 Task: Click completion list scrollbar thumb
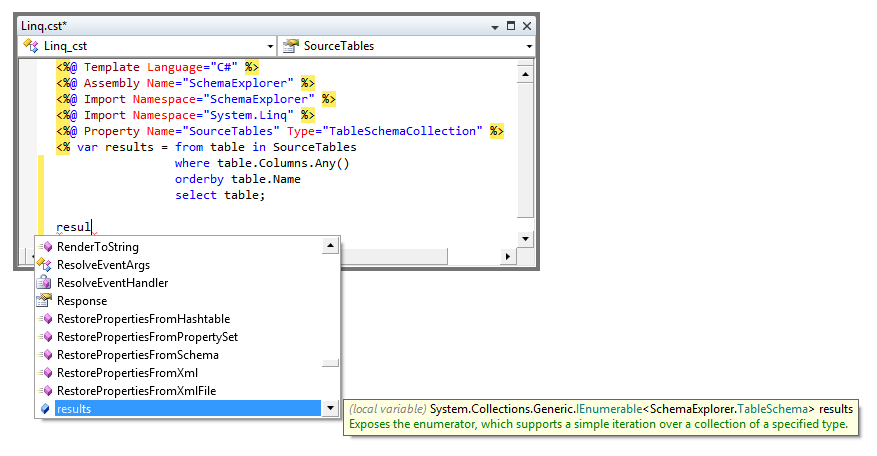331,363
